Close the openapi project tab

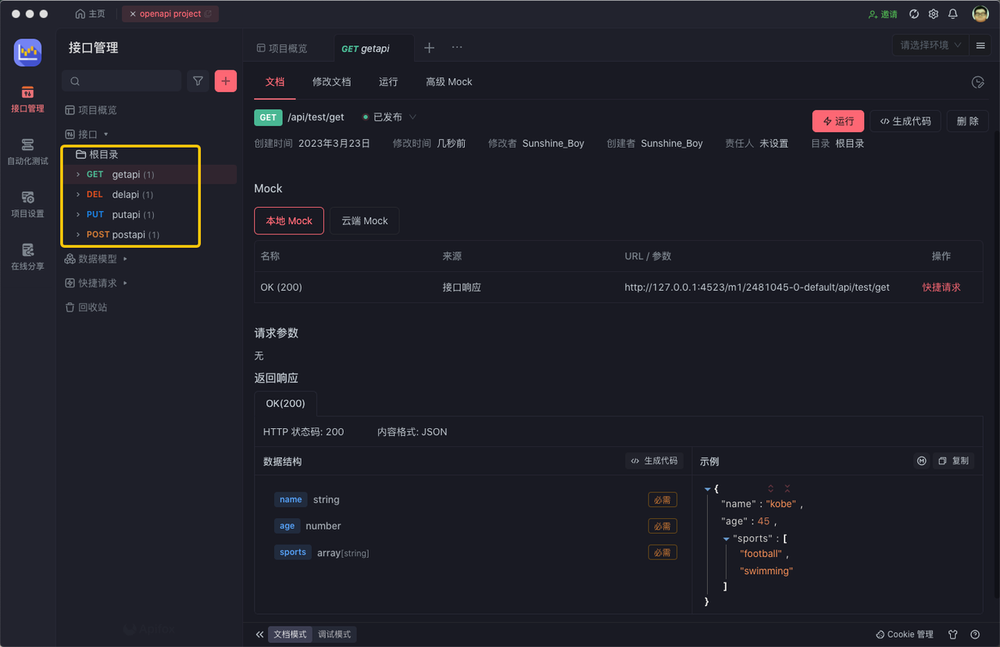coord(133,13)
